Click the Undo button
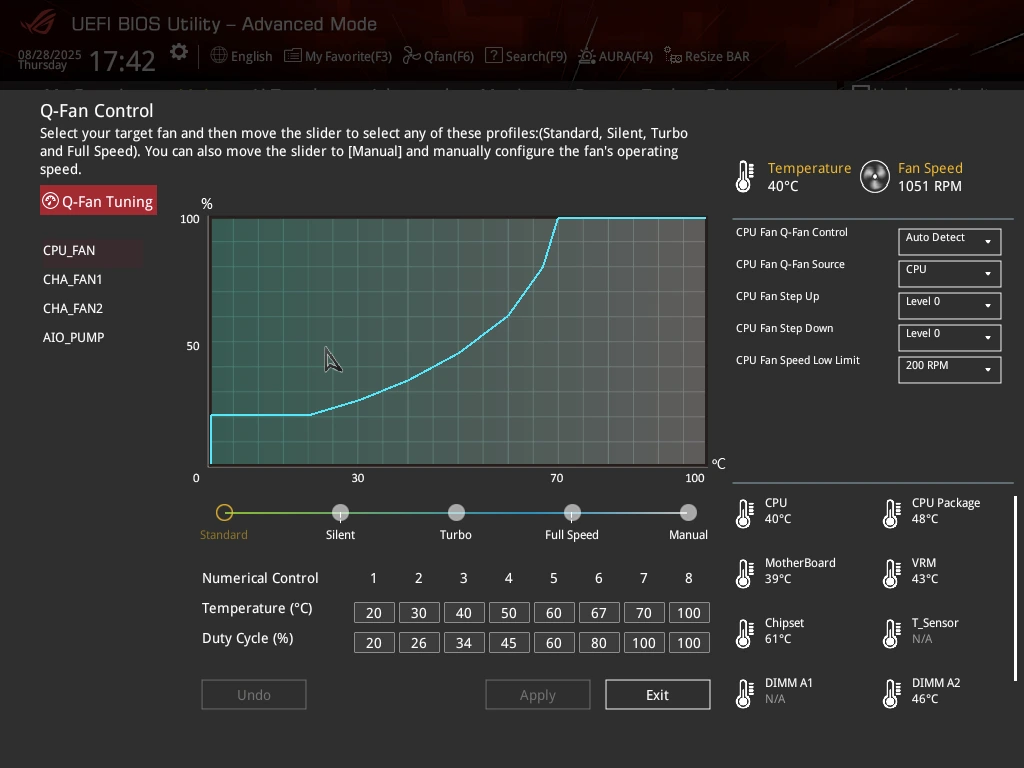 click(x=253, y=695)
